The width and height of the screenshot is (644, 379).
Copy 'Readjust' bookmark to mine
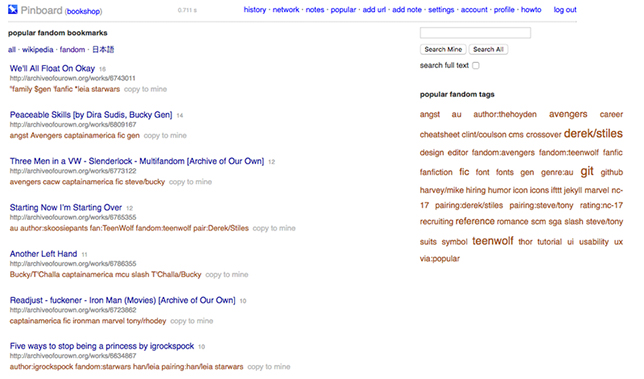point(191,321)
